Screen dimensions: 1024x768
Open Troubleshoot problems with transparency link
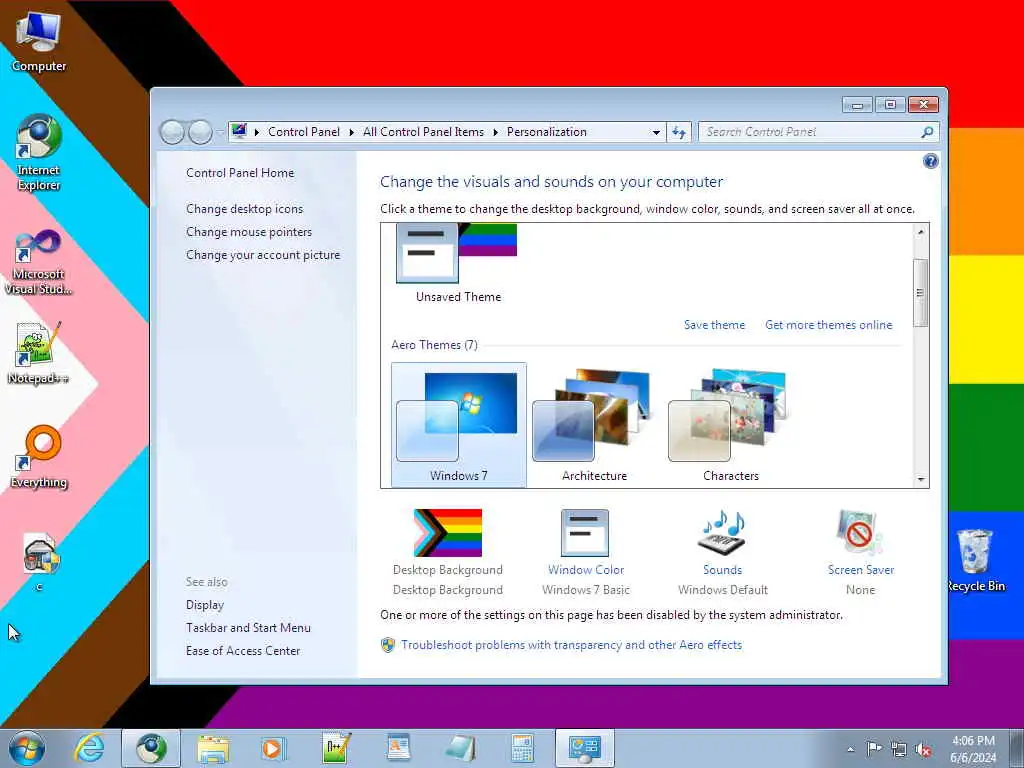571,645
